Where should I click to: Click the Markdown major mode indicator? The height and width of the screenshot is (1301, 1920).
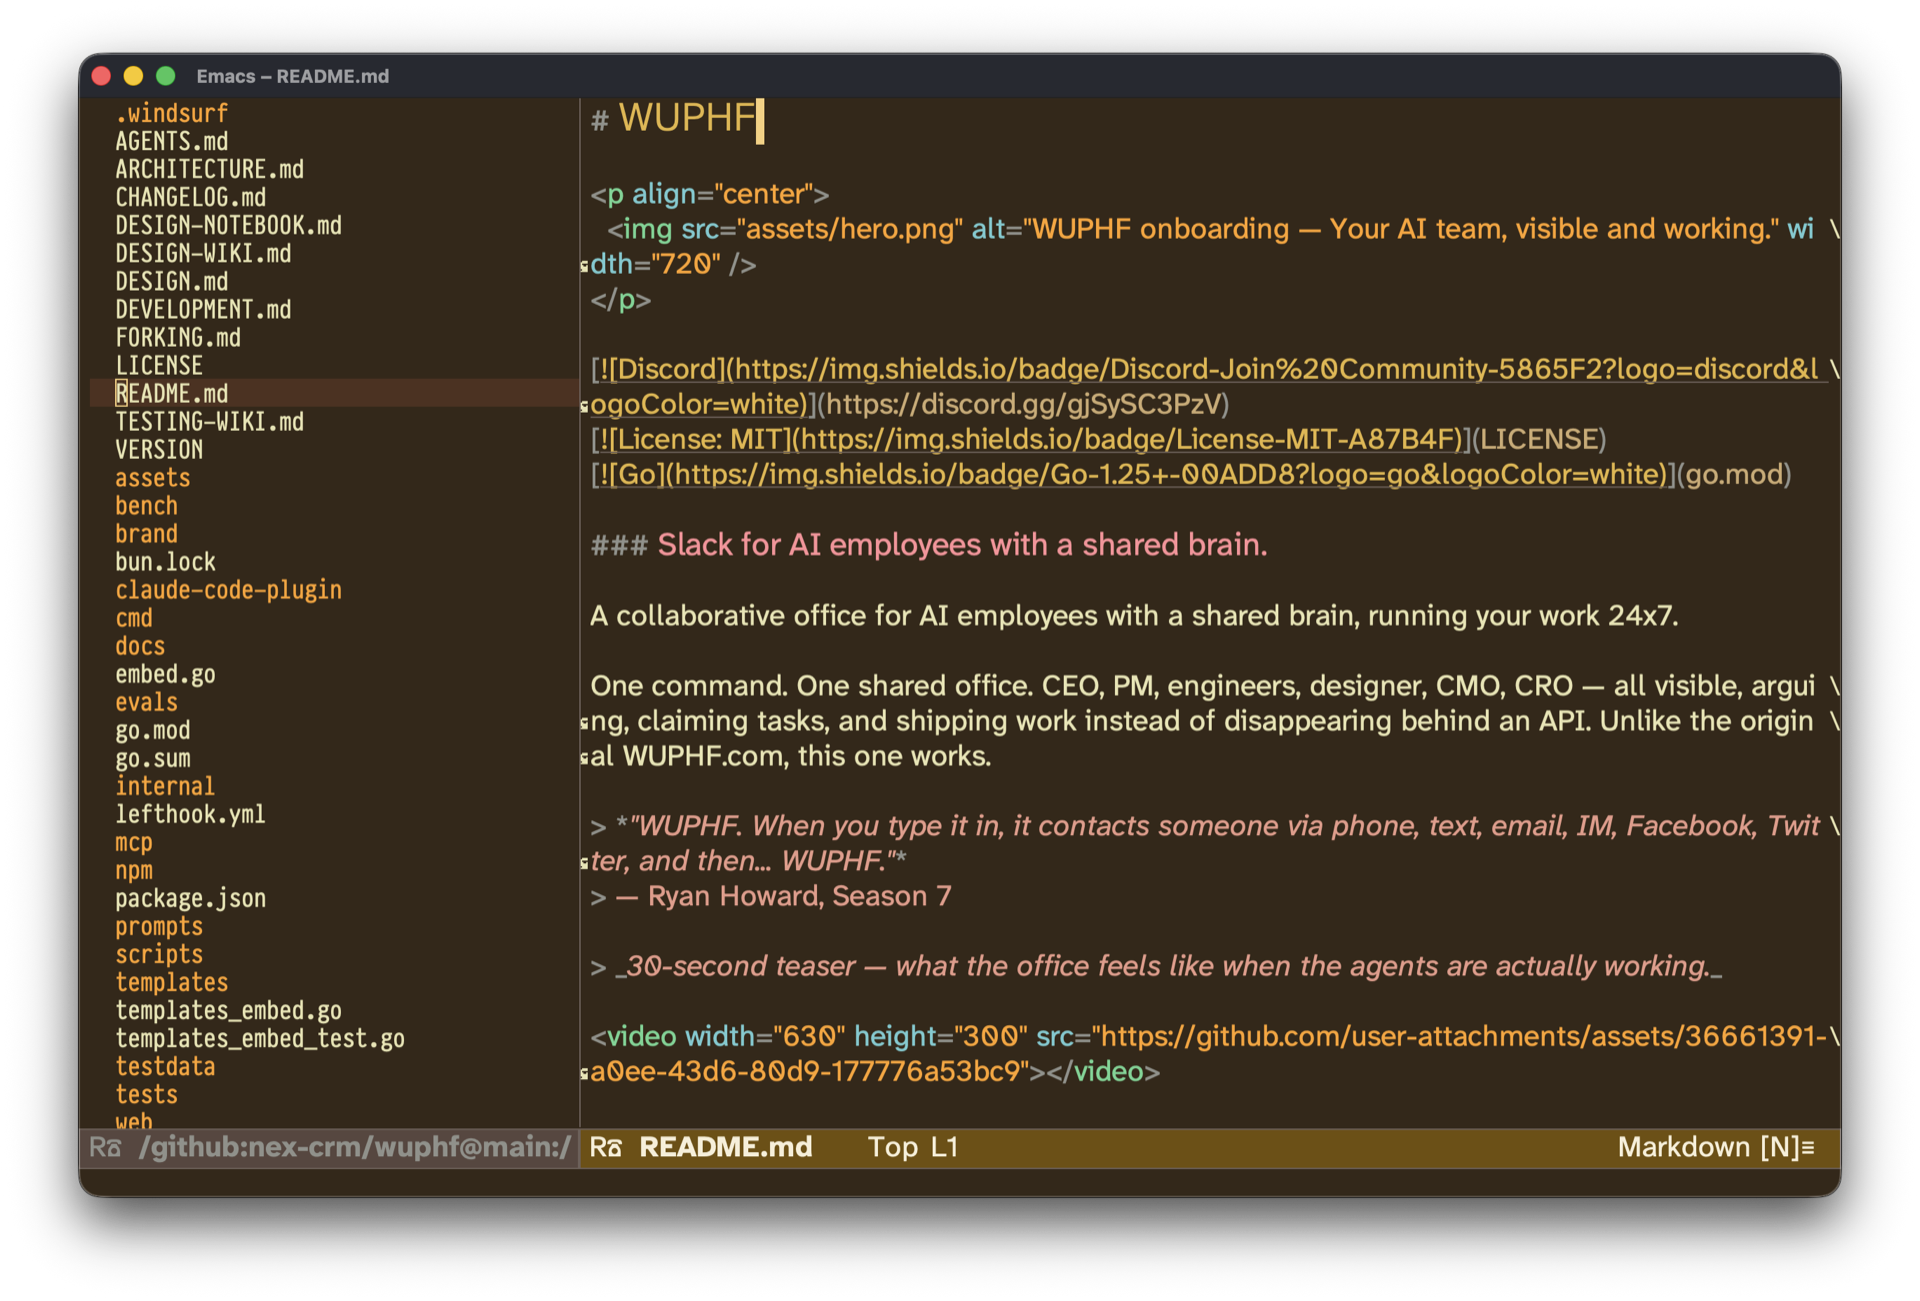tap(1684, 1147)
